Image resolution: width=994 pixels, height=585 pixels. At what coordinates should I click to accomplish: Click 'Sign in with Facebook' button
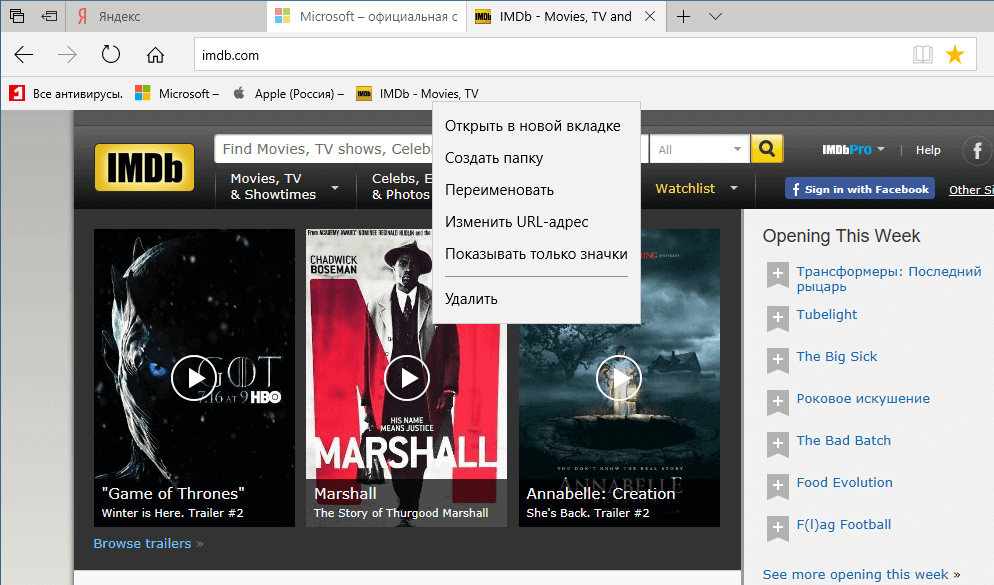859,188
